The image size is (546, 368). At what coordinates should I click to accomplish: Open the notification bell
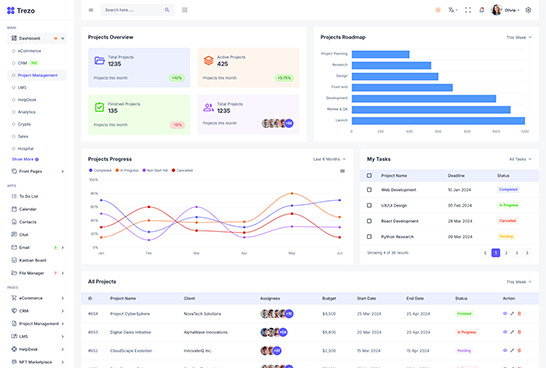pos(482,10)
